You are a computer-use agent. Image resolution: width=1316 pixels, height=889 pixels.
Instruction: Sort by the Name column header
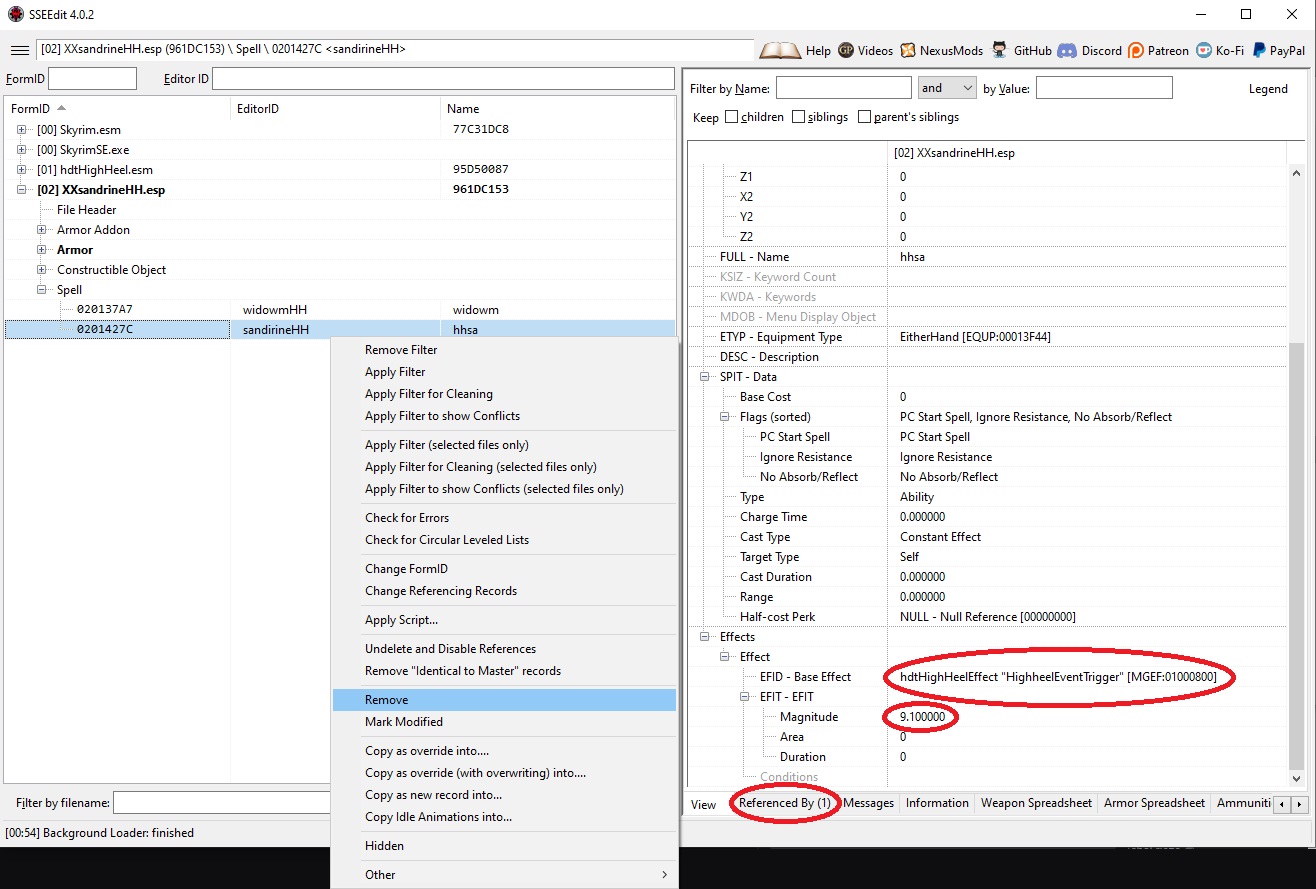click(x=558, y=108)
